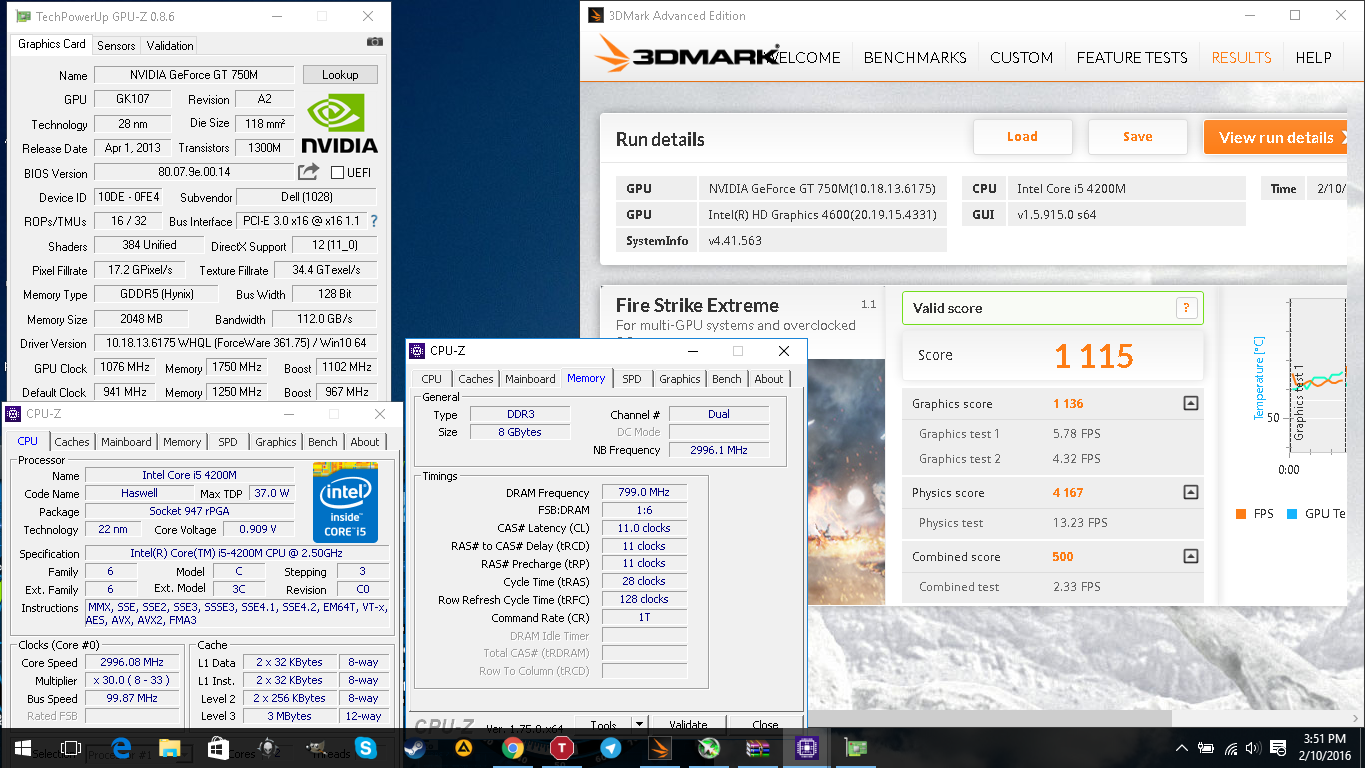Click the battery power tray icon
1365x768 pixels.
point(1207,748)
